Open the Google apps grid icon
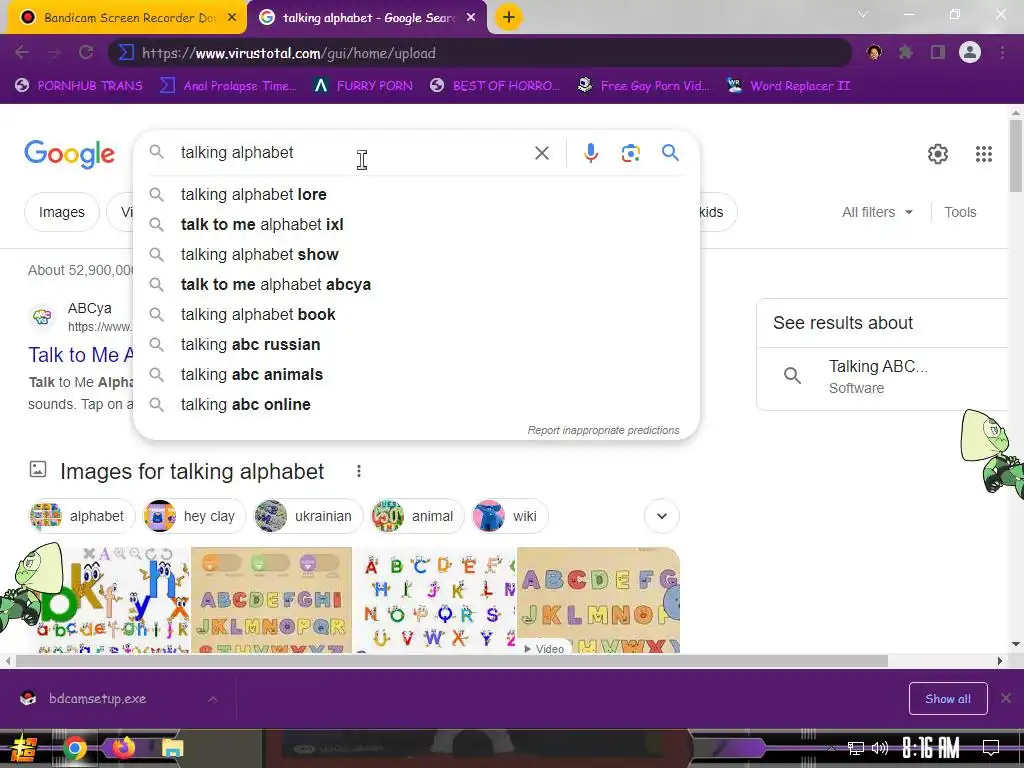This screenshot has height=768, width=1024. coord(984,154)
